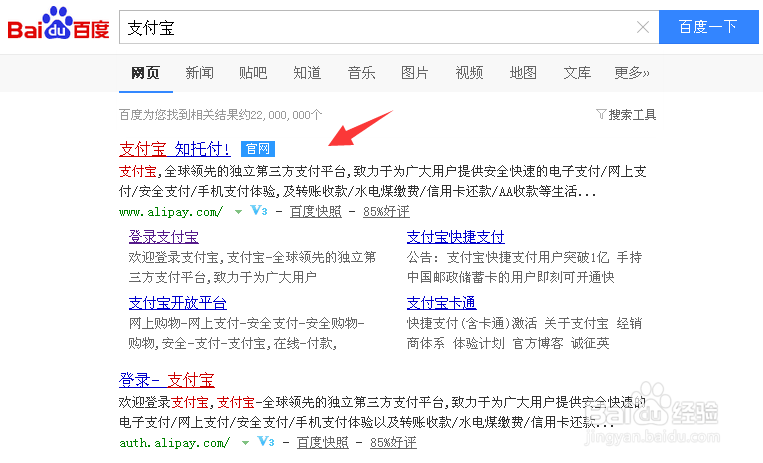
Task: Open the 登录支付宝 sublink
Action: [164, 237]
